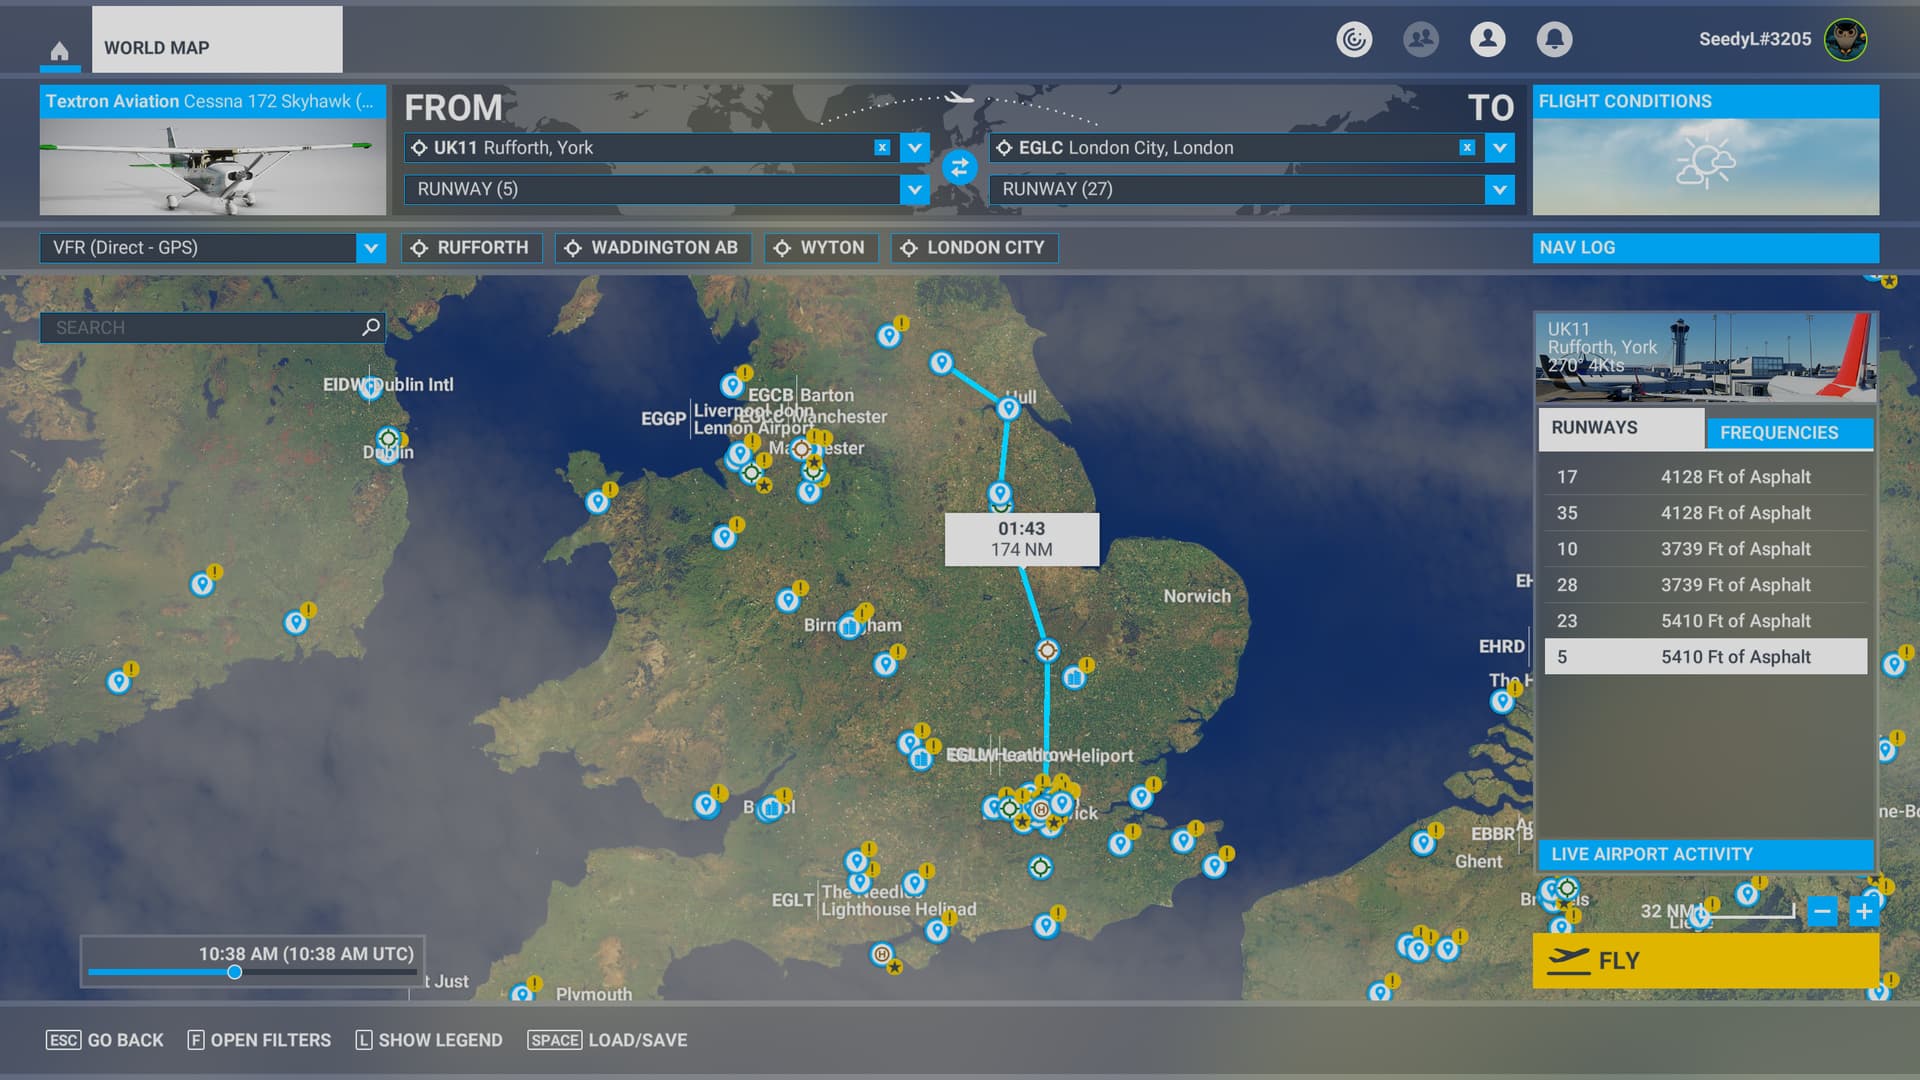
Task: Select runway 35 row
Action: tap(1705, 513)
